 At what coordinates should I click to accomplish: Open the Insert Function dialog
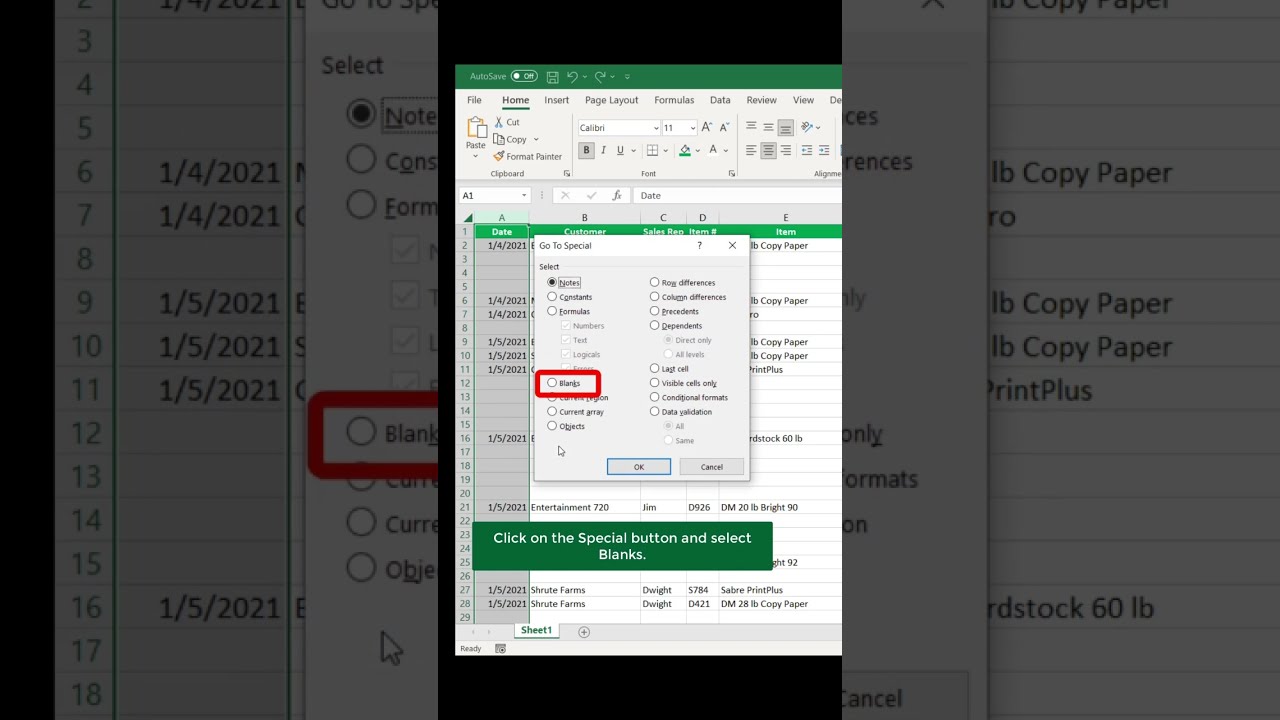pyautogui.click(x=617, y=196)
